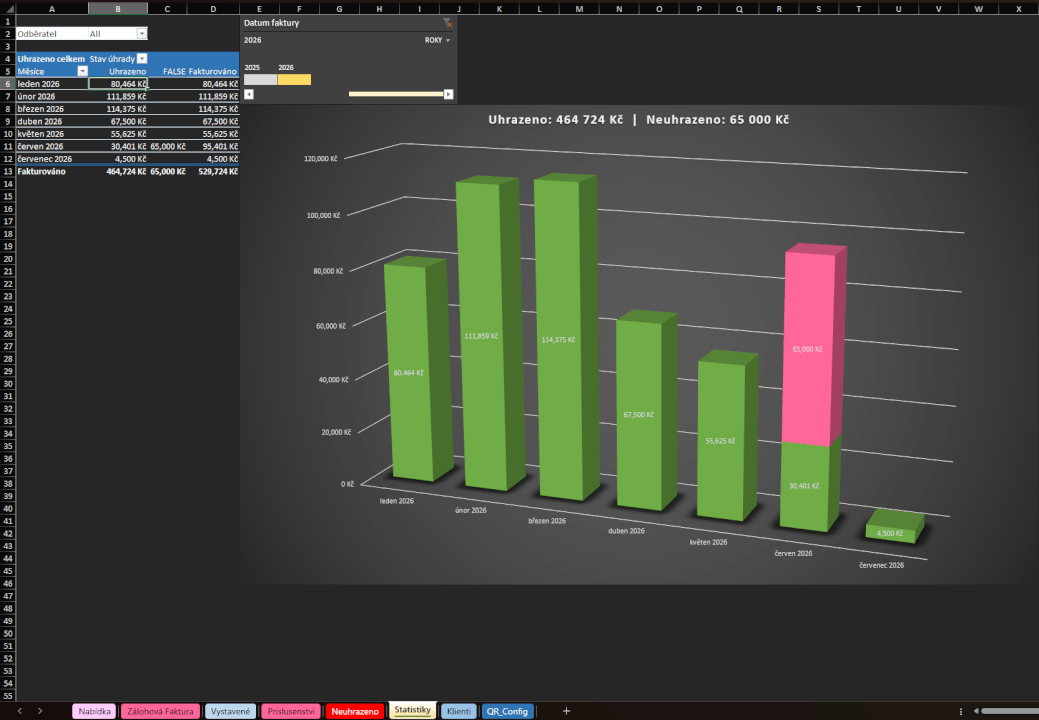Select the Statistiky sheet tab

tap(412, 710)
